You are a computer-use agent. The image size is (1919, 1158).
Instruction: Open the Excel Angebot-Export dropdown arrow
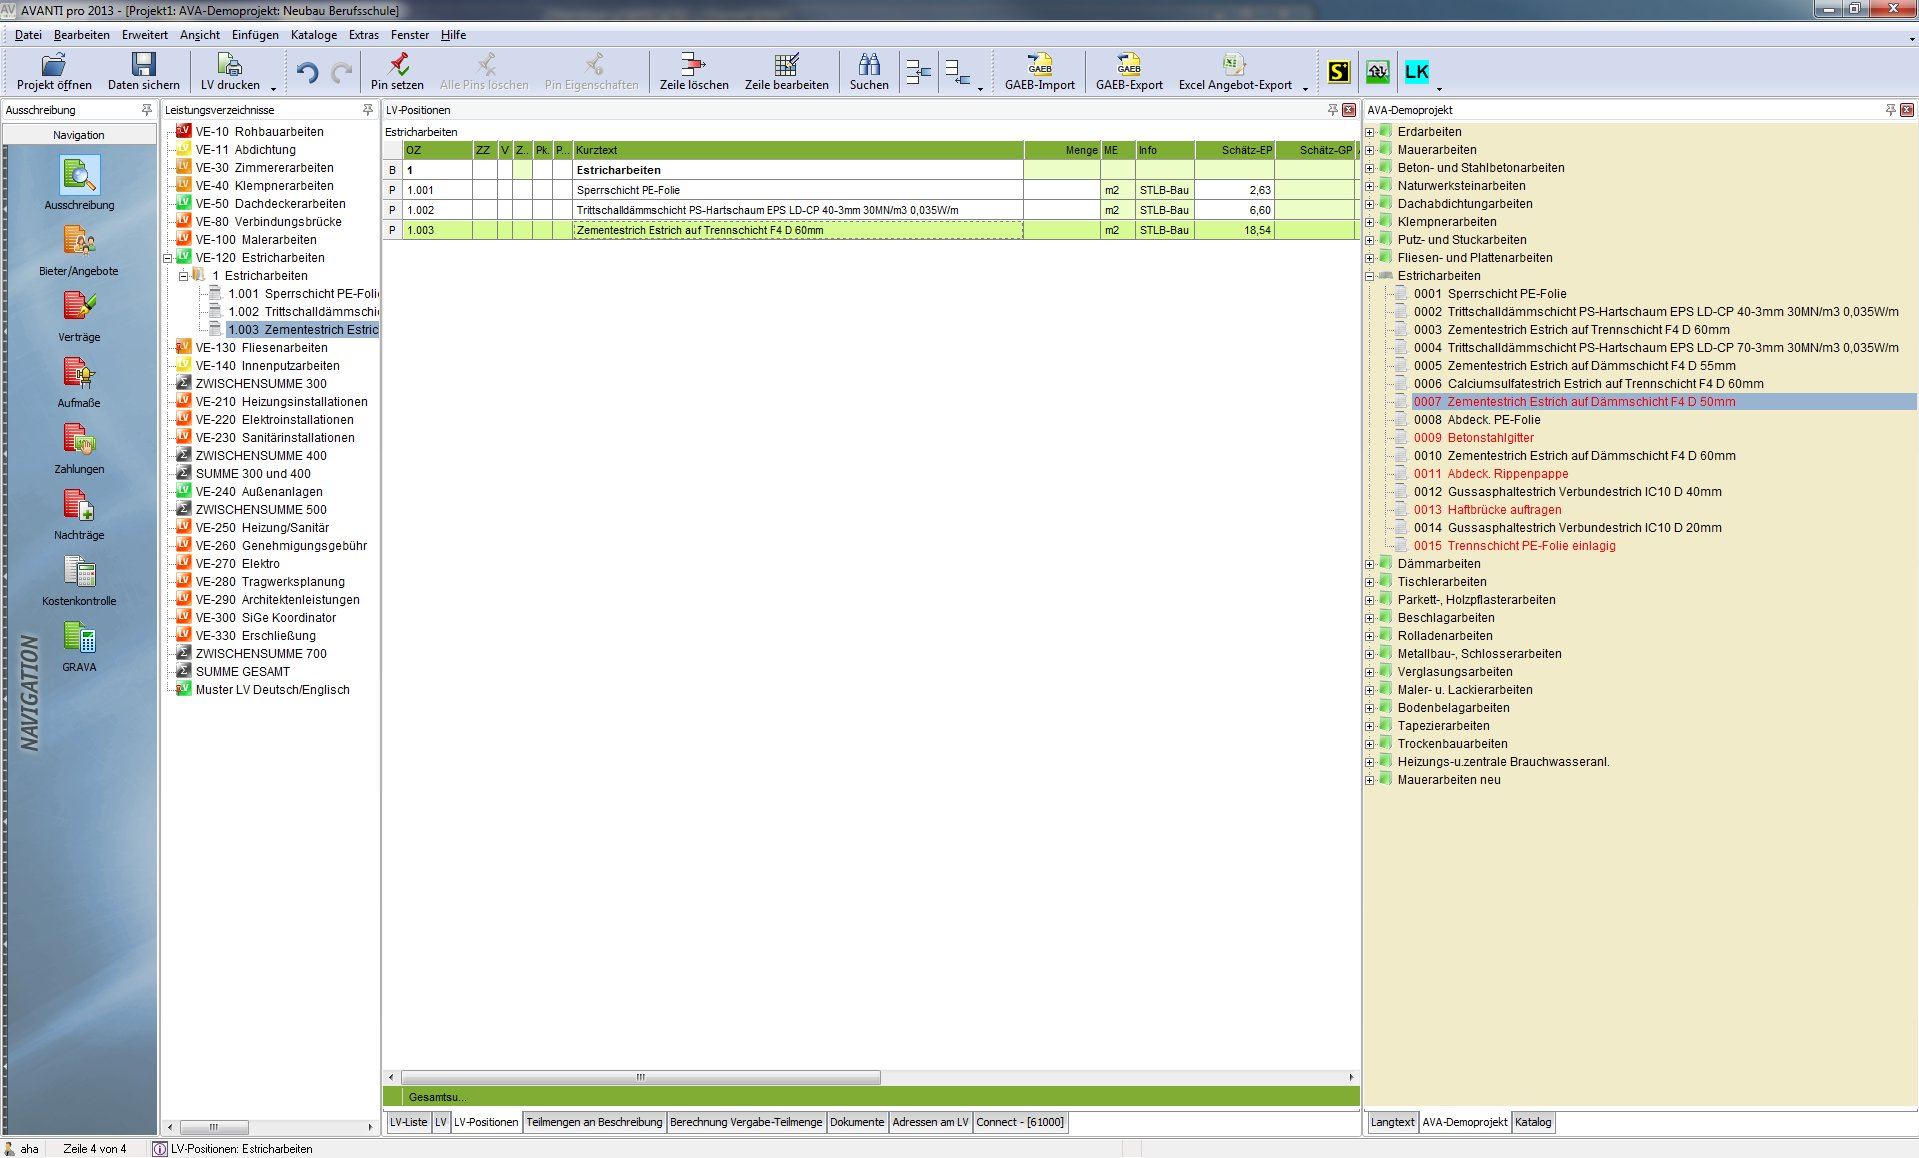[x=1305, y=88]
